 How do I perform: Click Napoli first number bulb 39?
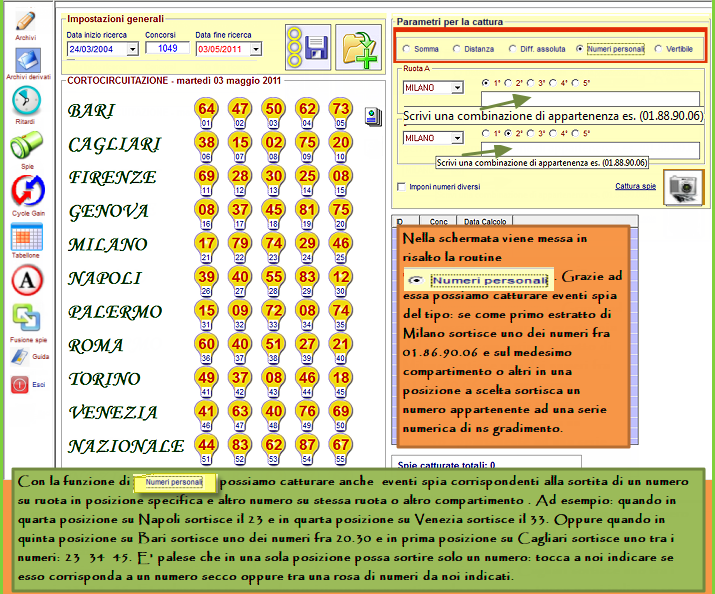(206, 280)
